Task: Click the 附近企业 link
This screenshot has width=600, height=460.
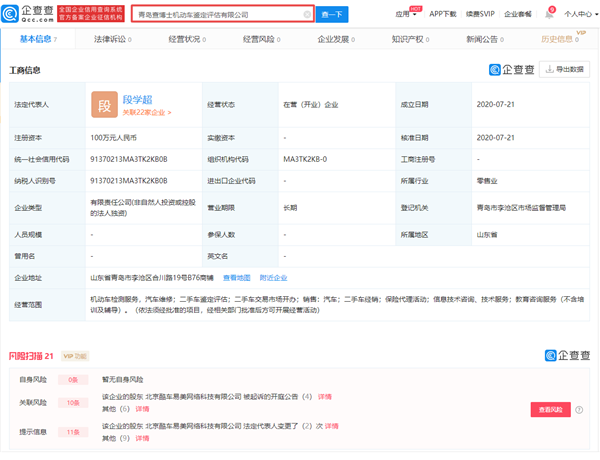Action: [273, 278]
